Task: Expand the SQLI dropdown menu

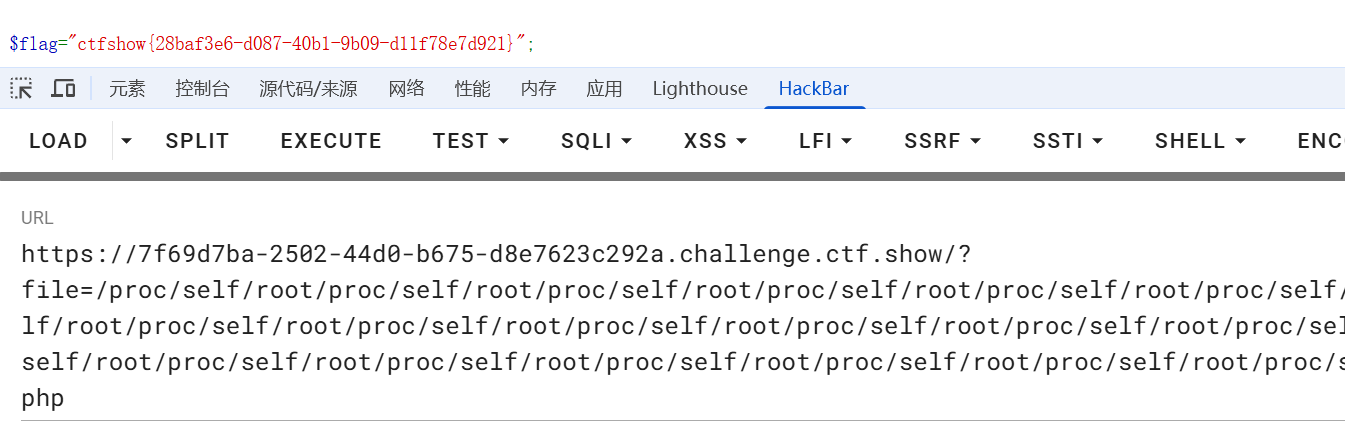Action: 597,141
